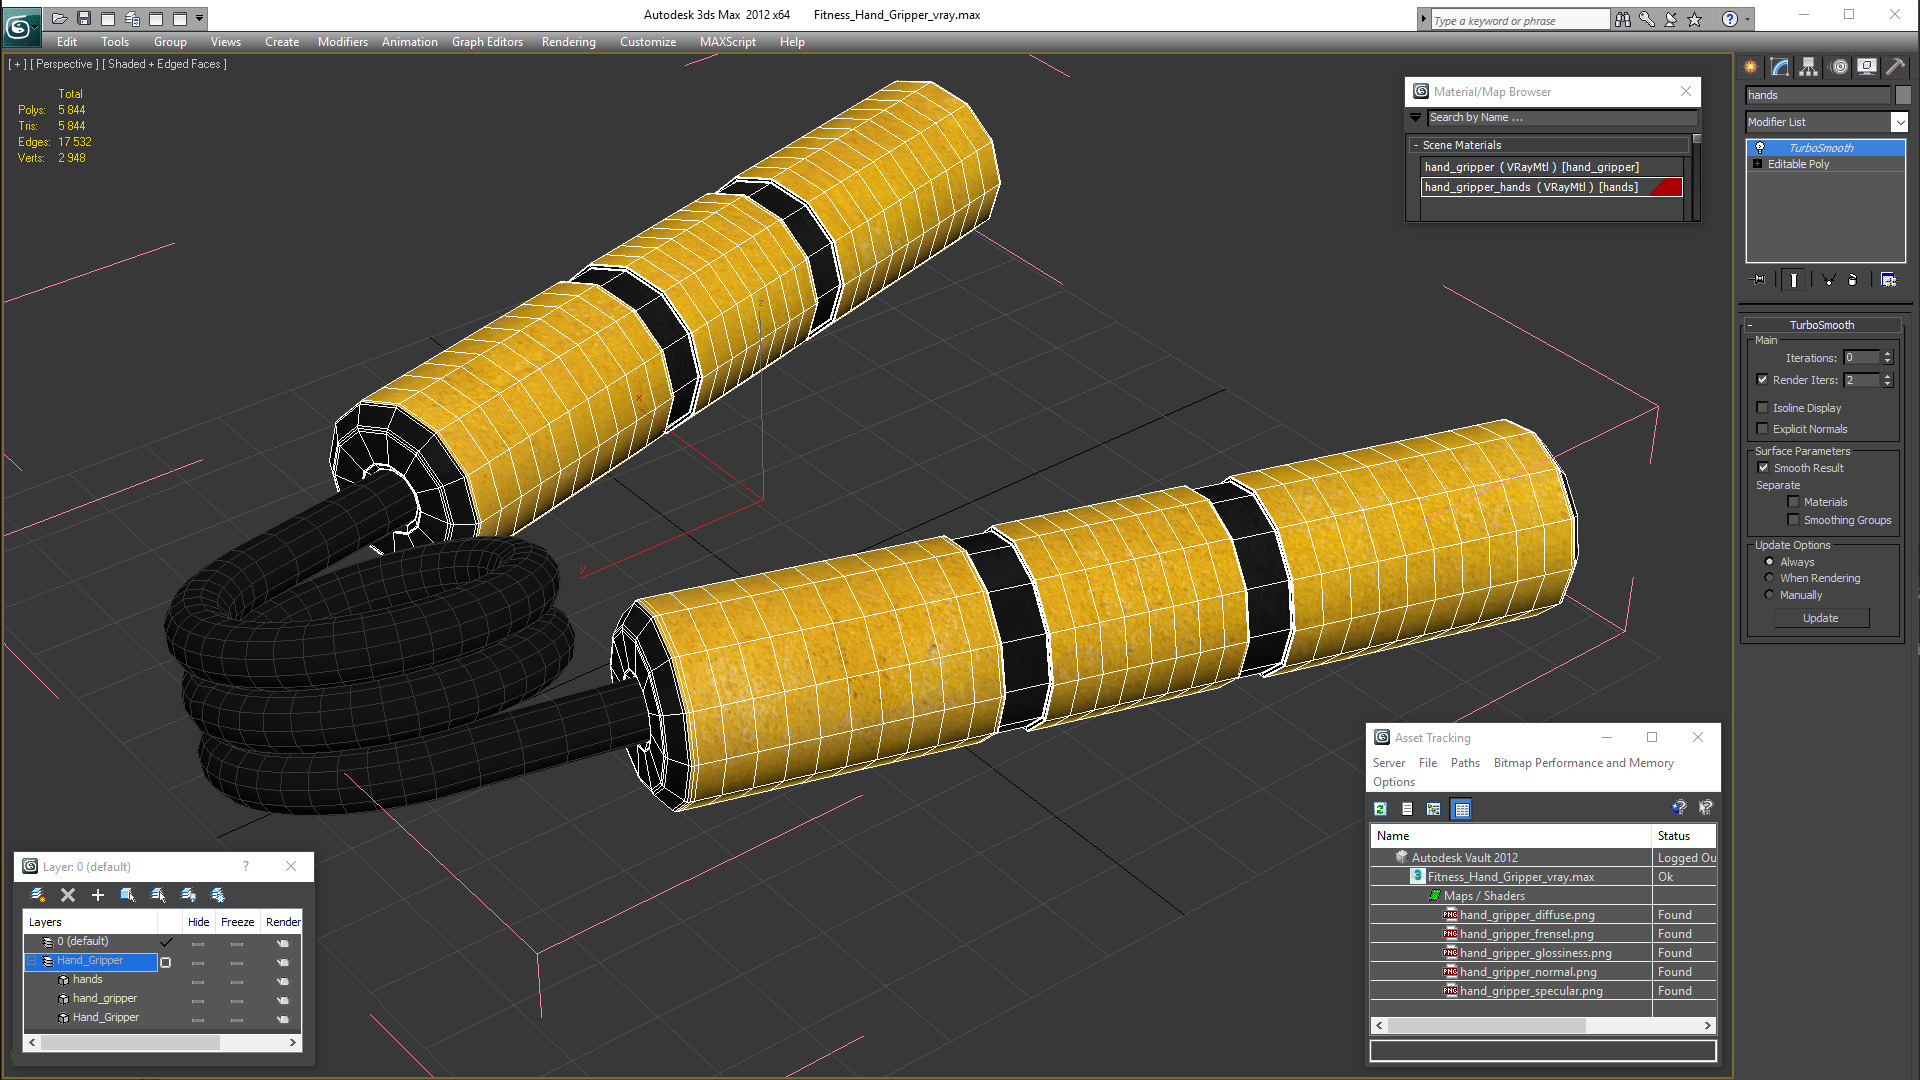This screenshot has width=1920, height=1080.
Task: Click the Pin Stack icon
Action: click(1760, 280)
